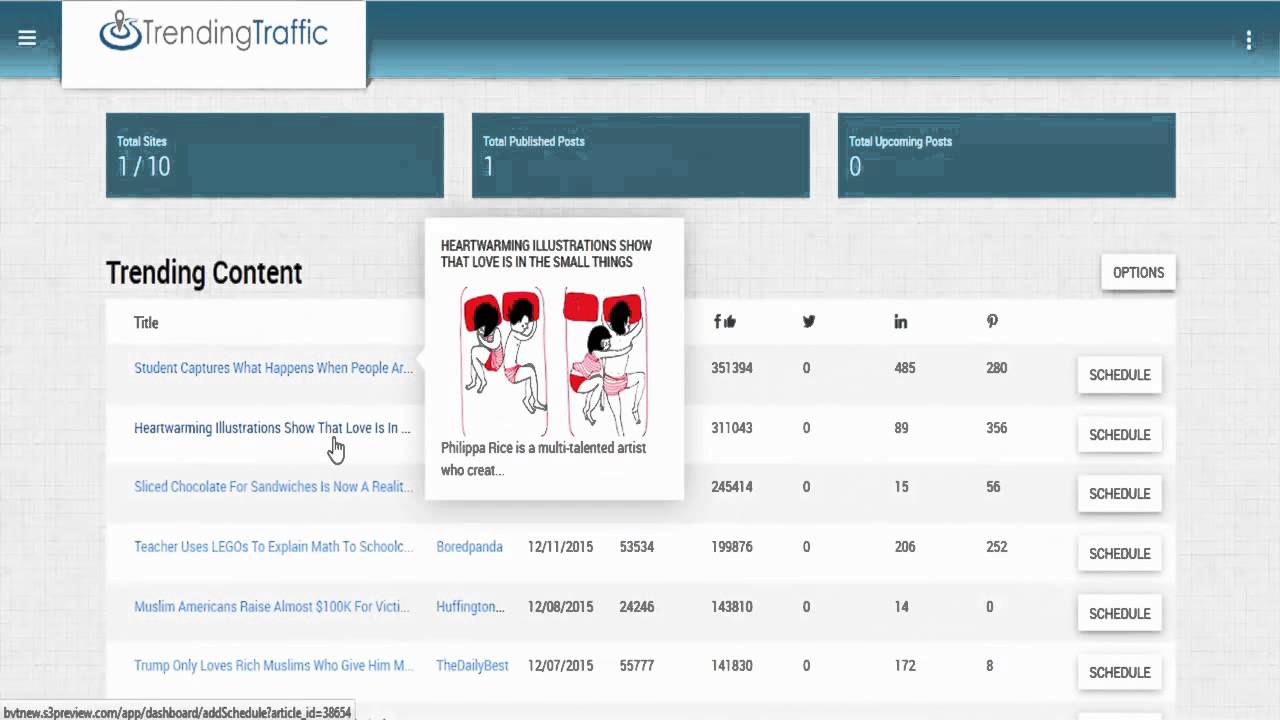Open the Boredpanda source link
The width and height of the screenshot is (1280, 720).
coord(469,547)
